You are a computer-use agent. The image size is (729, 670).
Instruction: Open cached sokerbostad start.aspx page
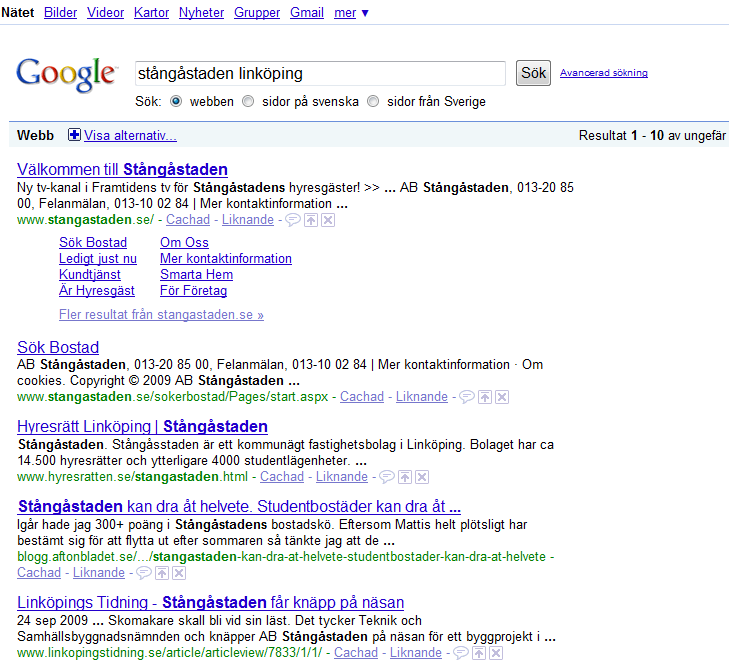click(362, 397)
